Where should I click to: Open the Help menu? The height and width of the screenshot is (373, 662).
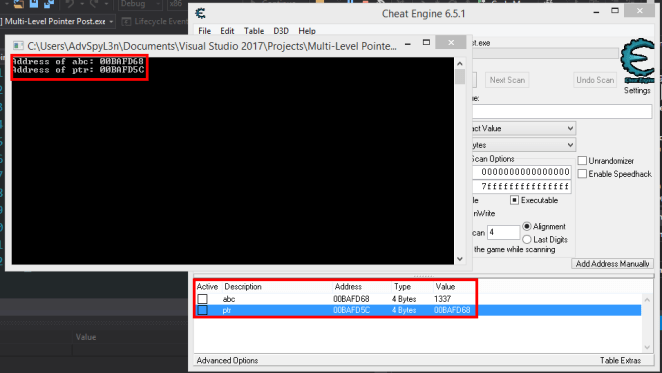[x=307, y=31]
